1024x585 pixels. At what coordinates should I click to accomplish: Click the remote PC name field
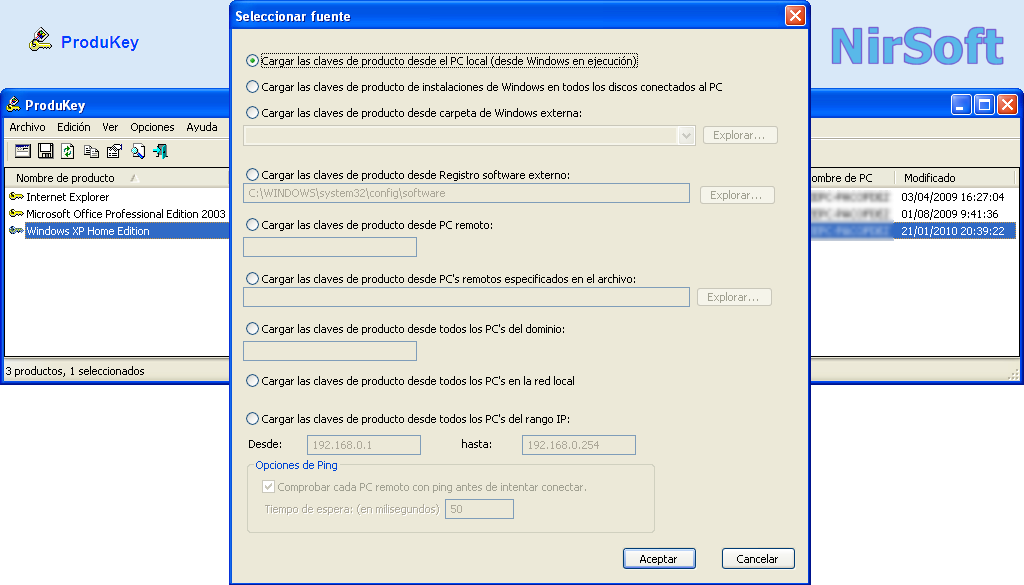pyautogui.click(x=330, y=247)
